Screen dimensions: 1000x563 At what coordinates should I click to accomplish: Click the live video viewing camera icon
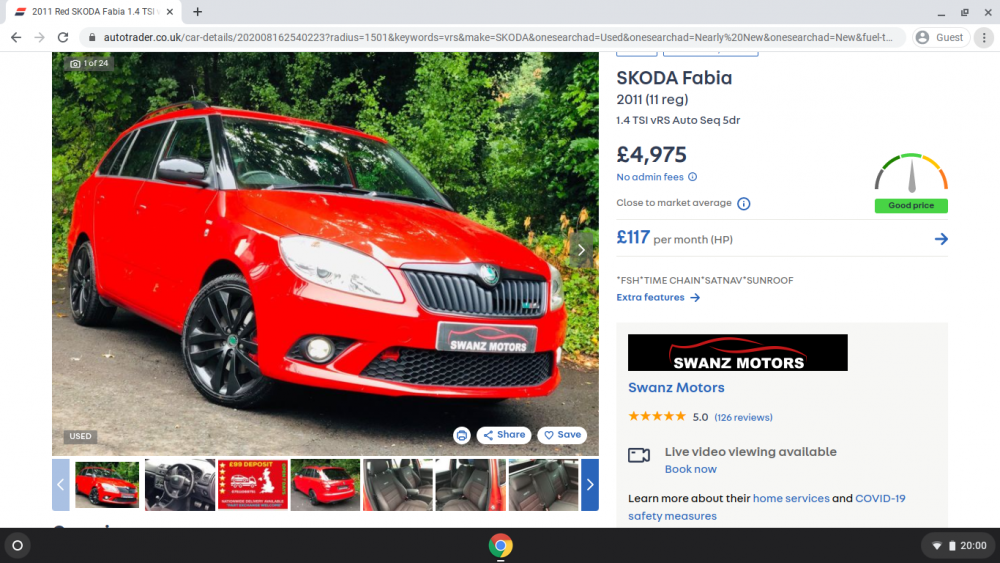click(638, 455)
